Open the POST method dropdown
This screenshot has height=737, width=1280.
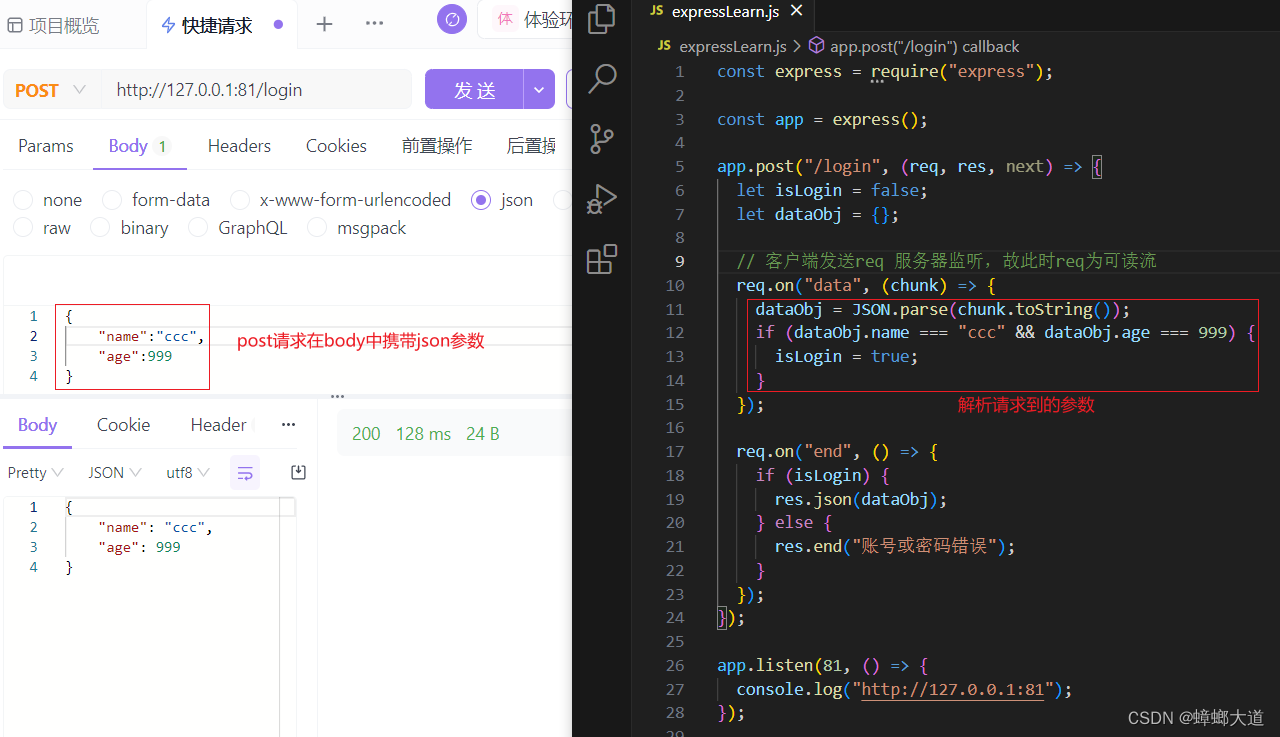coord(51,90)
